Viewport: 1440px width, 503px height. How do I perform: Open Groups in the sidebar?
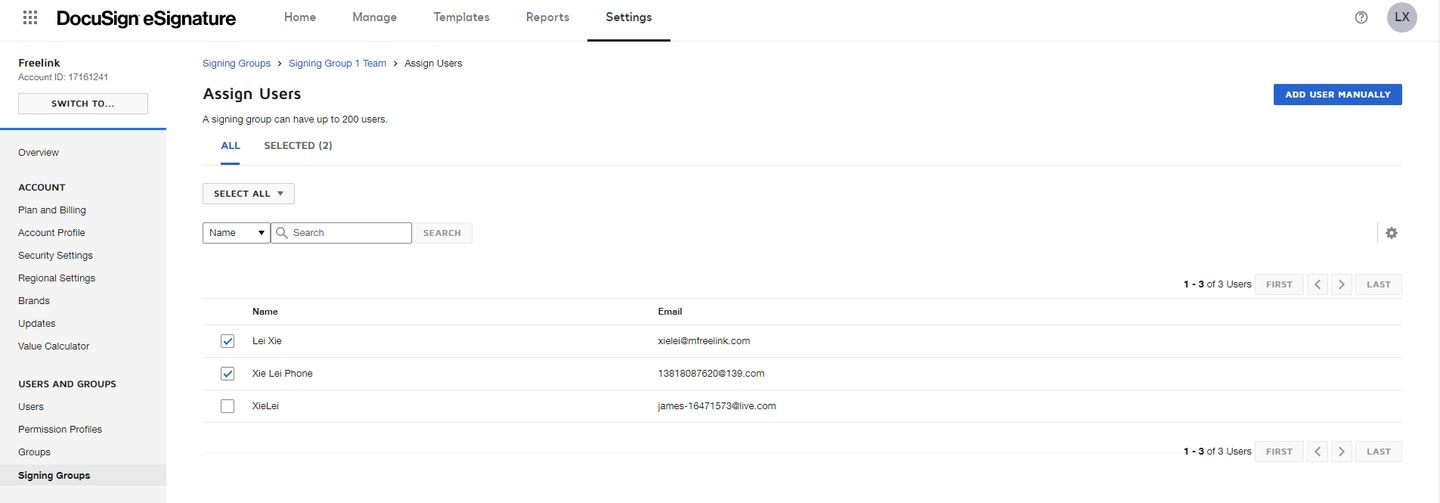pyautogui.click(x=34, y=452)
